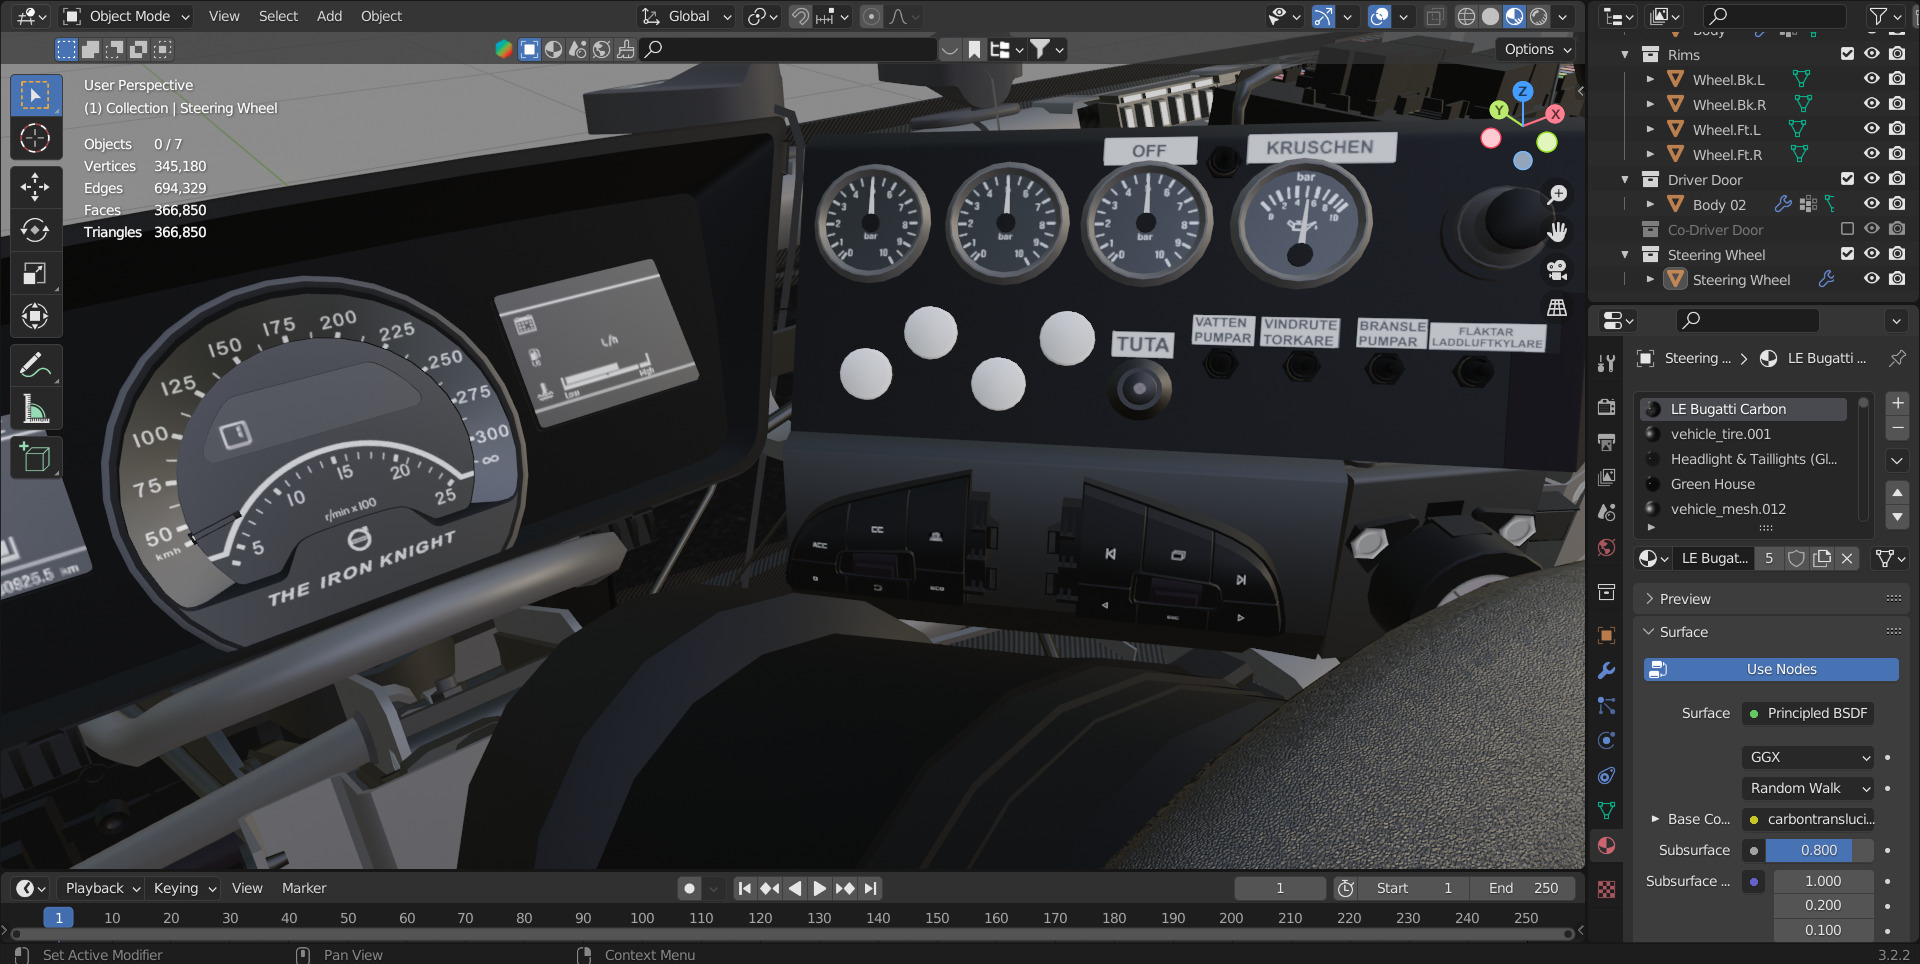Image resolution: width=1920 pixels, height=964 pixels.
Task: Open the Tool properties tab
Action: tap(1606, 363)
